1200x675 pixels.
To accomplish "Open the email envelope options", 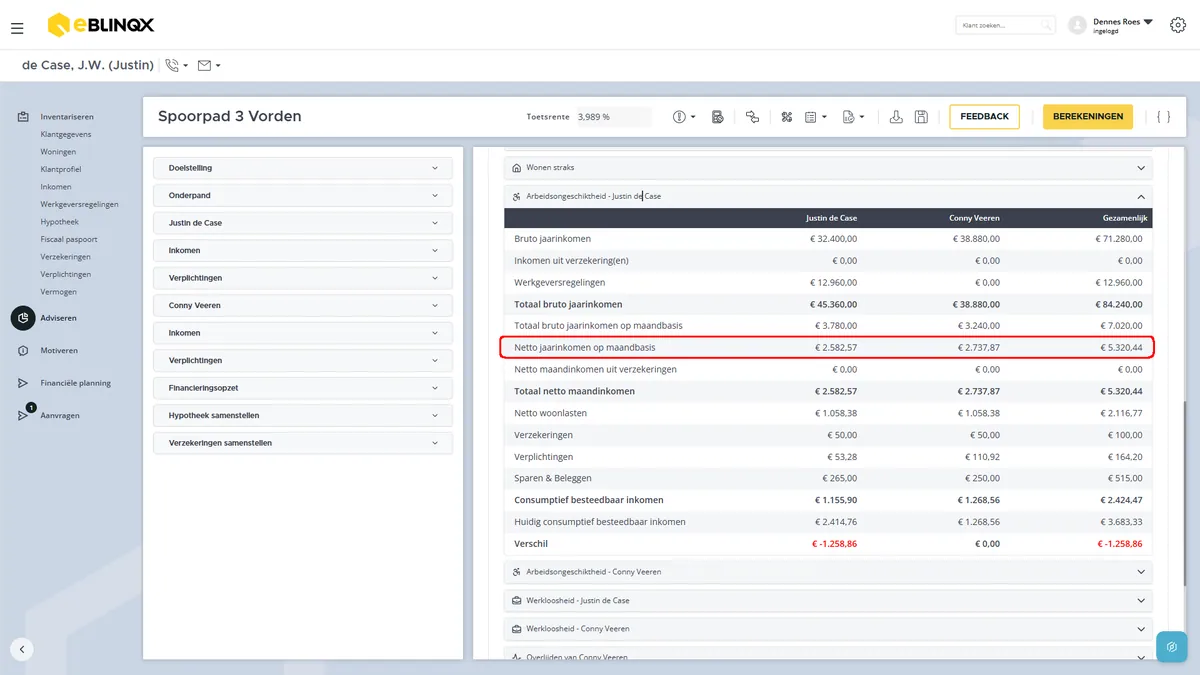I will coord(209,66).
